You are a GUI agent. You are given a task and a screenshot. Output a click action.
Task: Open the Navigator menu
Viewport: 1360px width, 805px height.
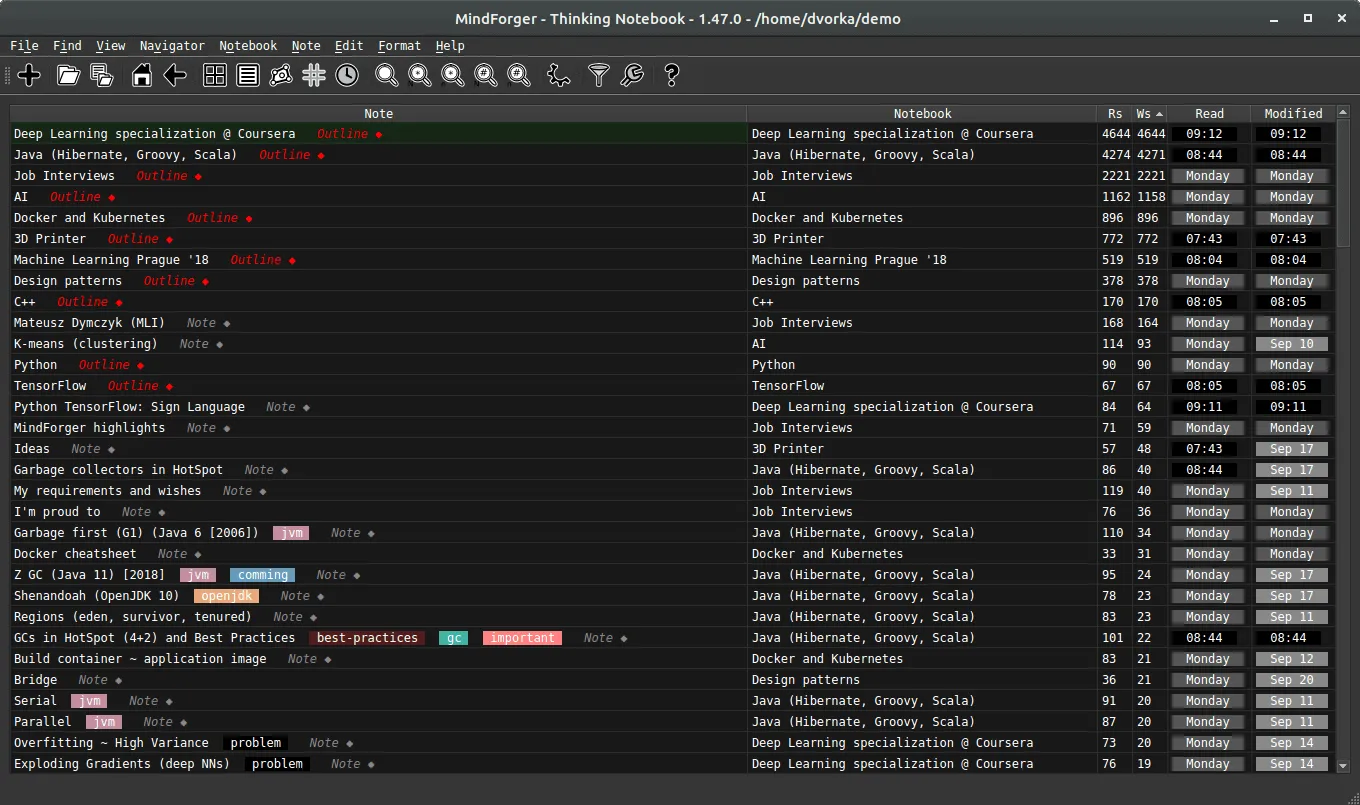(172, 46)
